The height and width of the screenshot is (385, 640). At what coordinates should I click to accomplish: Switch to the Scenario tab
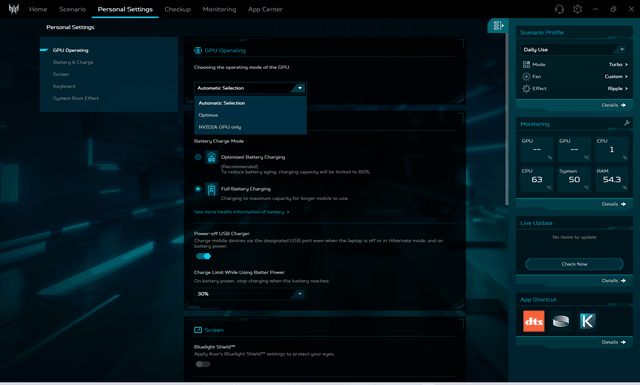(72, 9)
